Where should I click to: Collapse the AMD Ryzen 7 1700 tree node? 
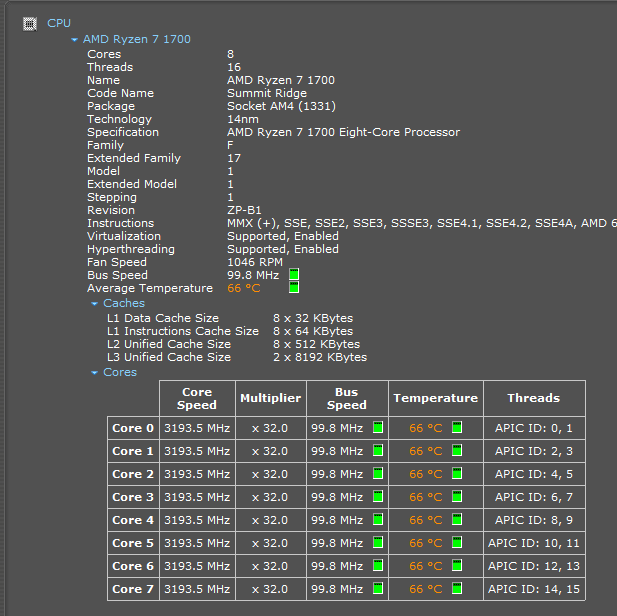(x=74, y=40)
